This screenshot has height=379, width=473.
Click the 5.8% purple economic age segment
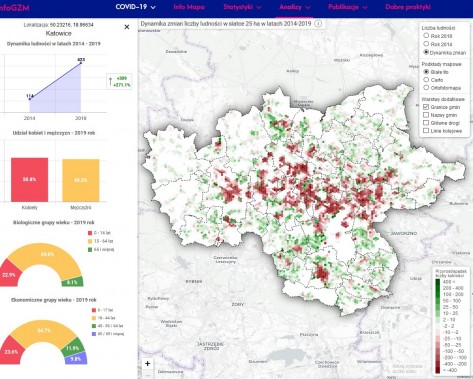coord(76,359)
